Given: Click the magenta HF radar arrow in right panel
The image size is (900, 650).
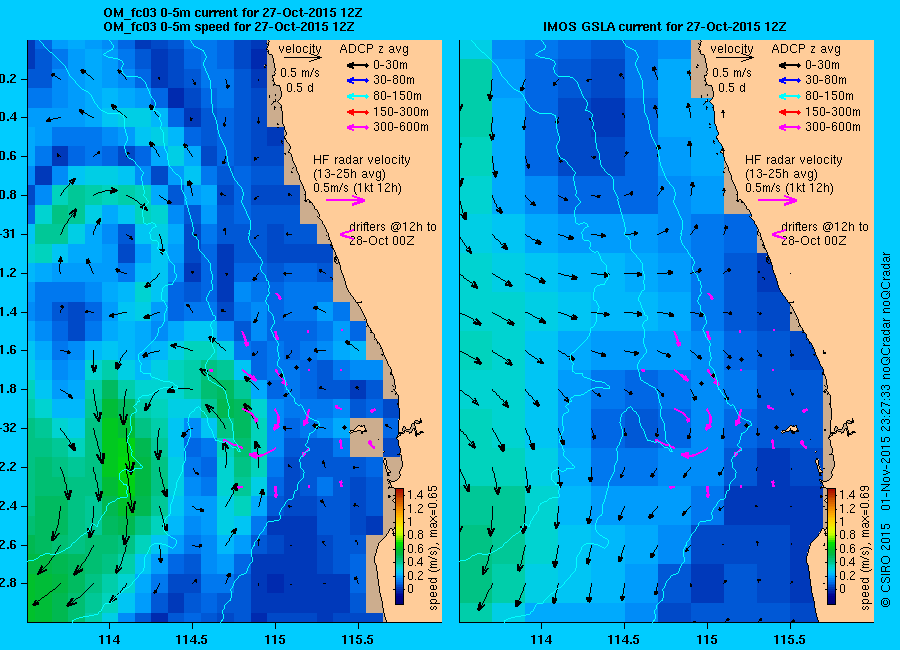Looking at the screenshot, I should point(777,200).
